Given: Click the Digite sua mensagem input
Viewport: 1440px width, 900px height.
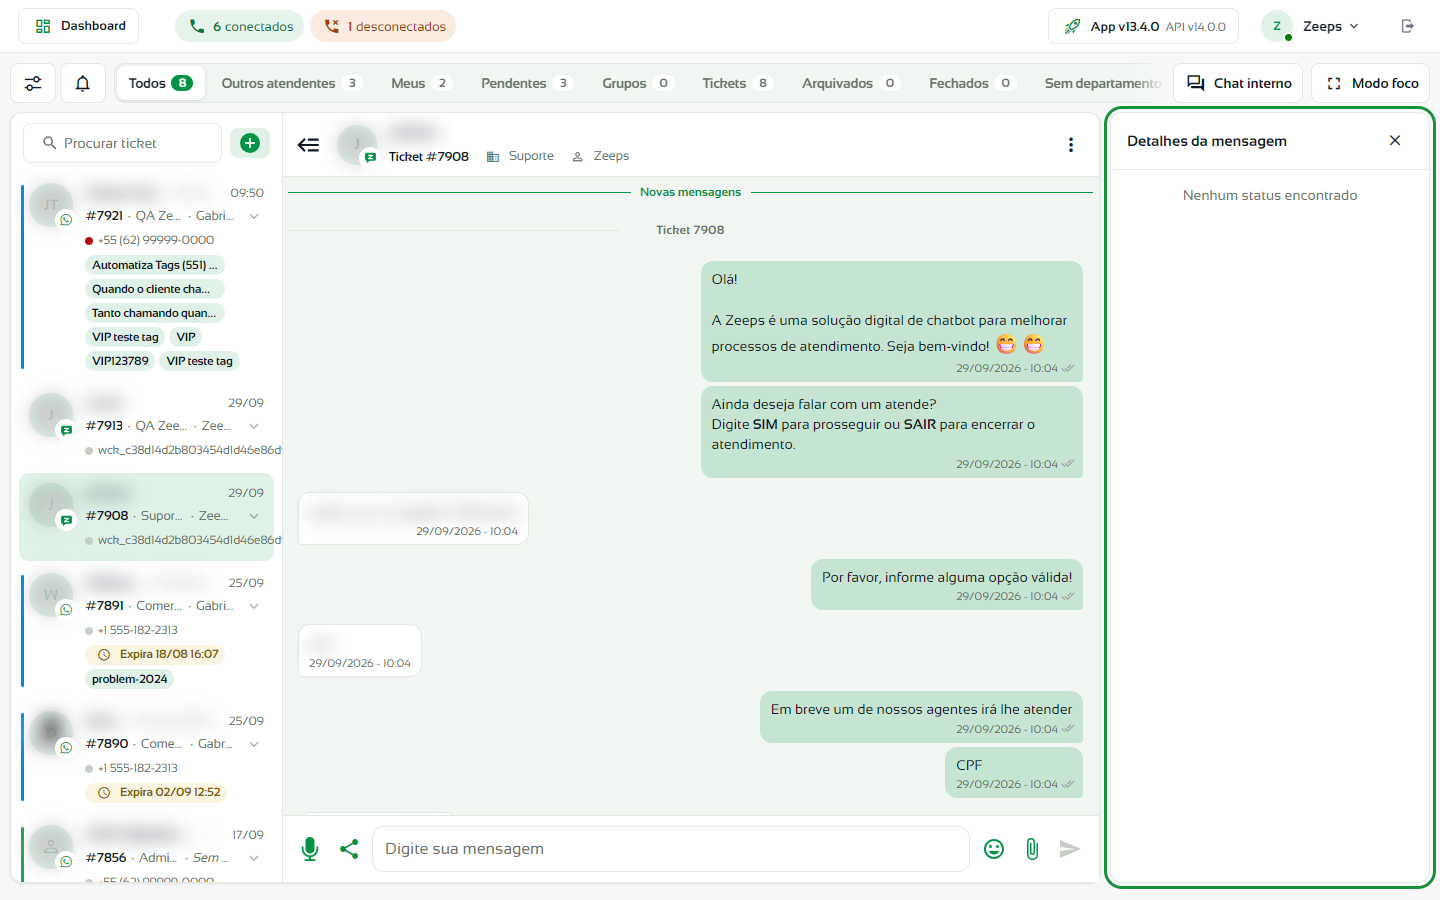Looking at the screenshot, I should coord(671,849).
